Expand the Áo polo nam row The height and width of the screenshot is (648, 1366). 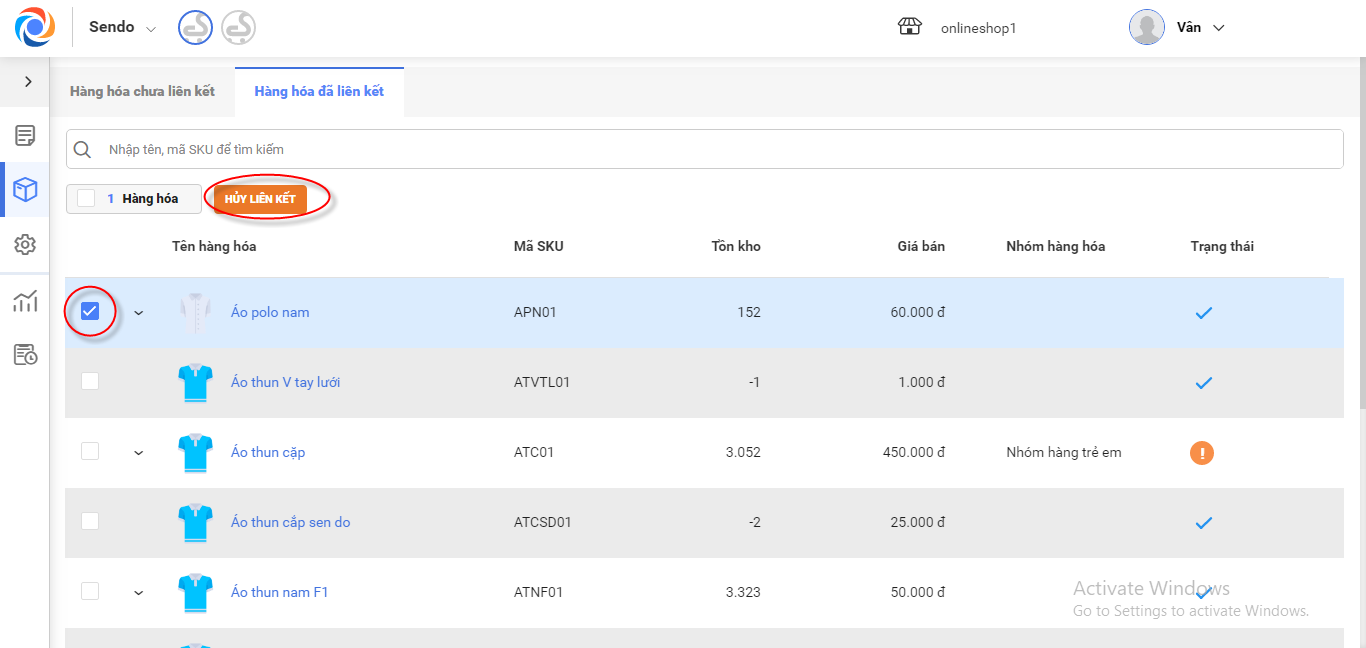coord(139,313)
